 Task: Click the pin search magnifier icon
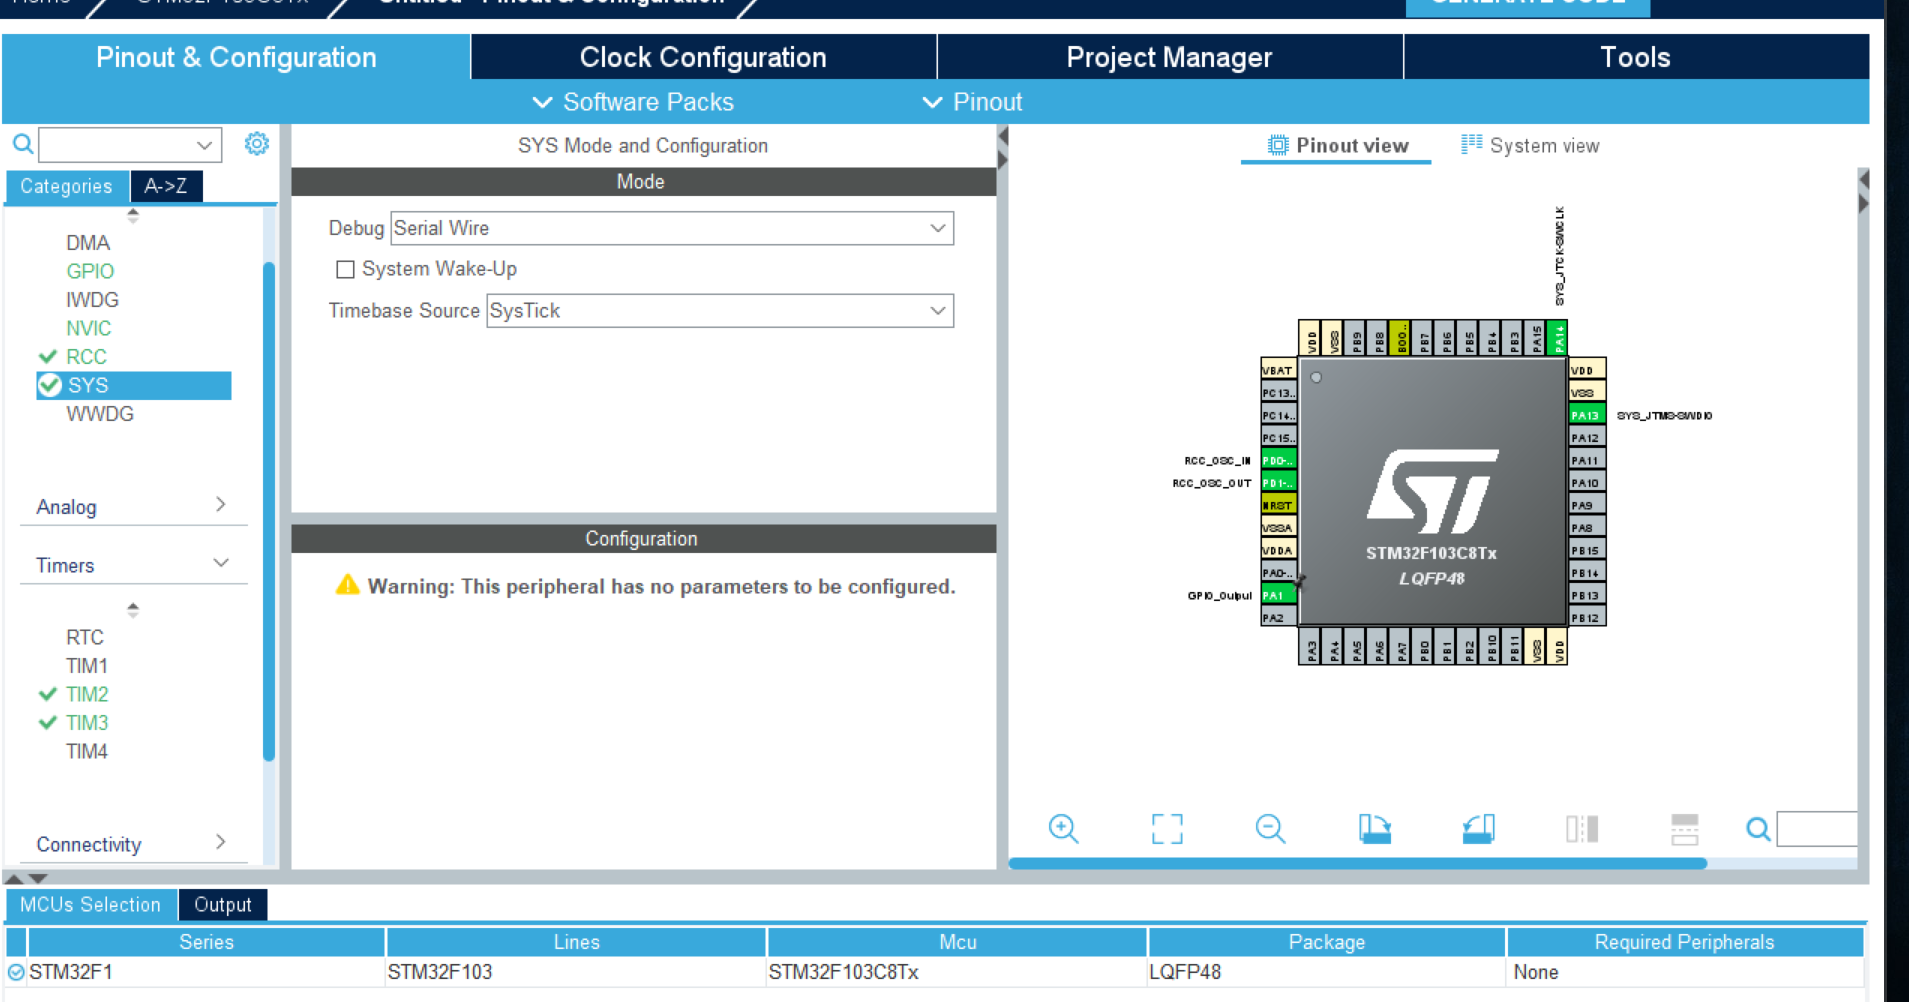pyautogui.click(x=1758, y=828)
